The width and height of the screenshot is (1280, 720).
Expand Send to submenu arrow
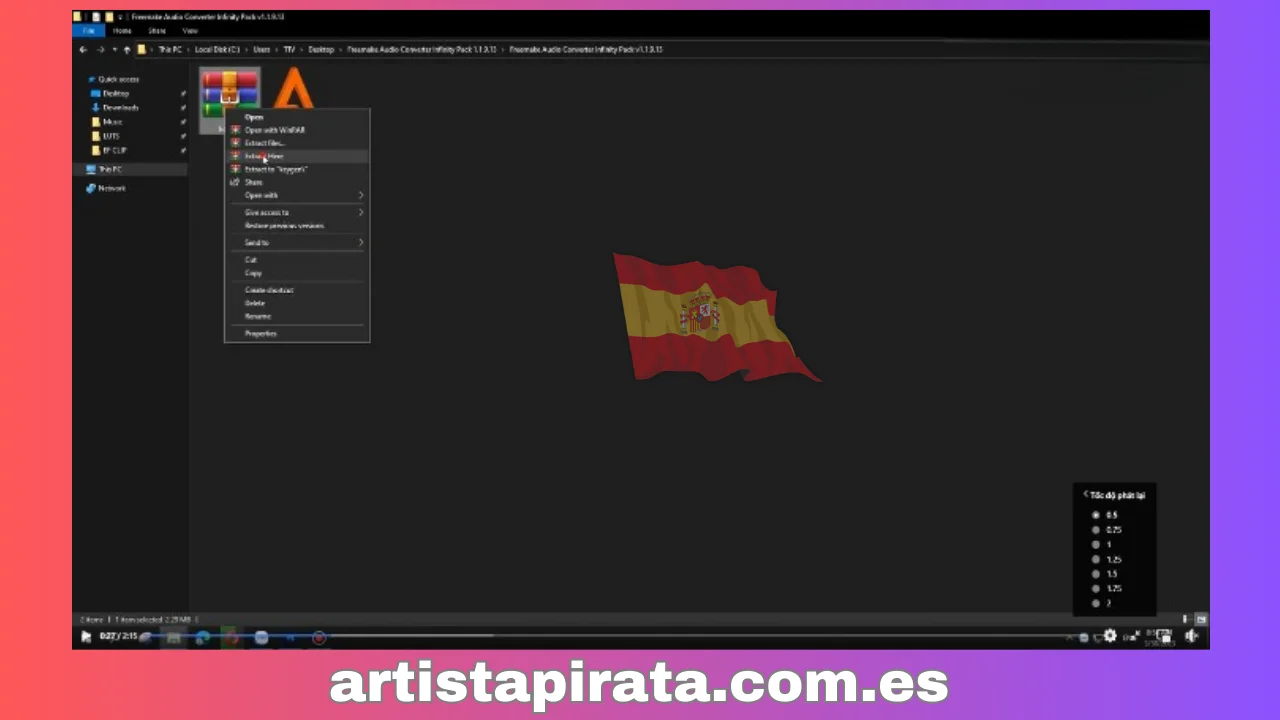[x=361, y=242]
